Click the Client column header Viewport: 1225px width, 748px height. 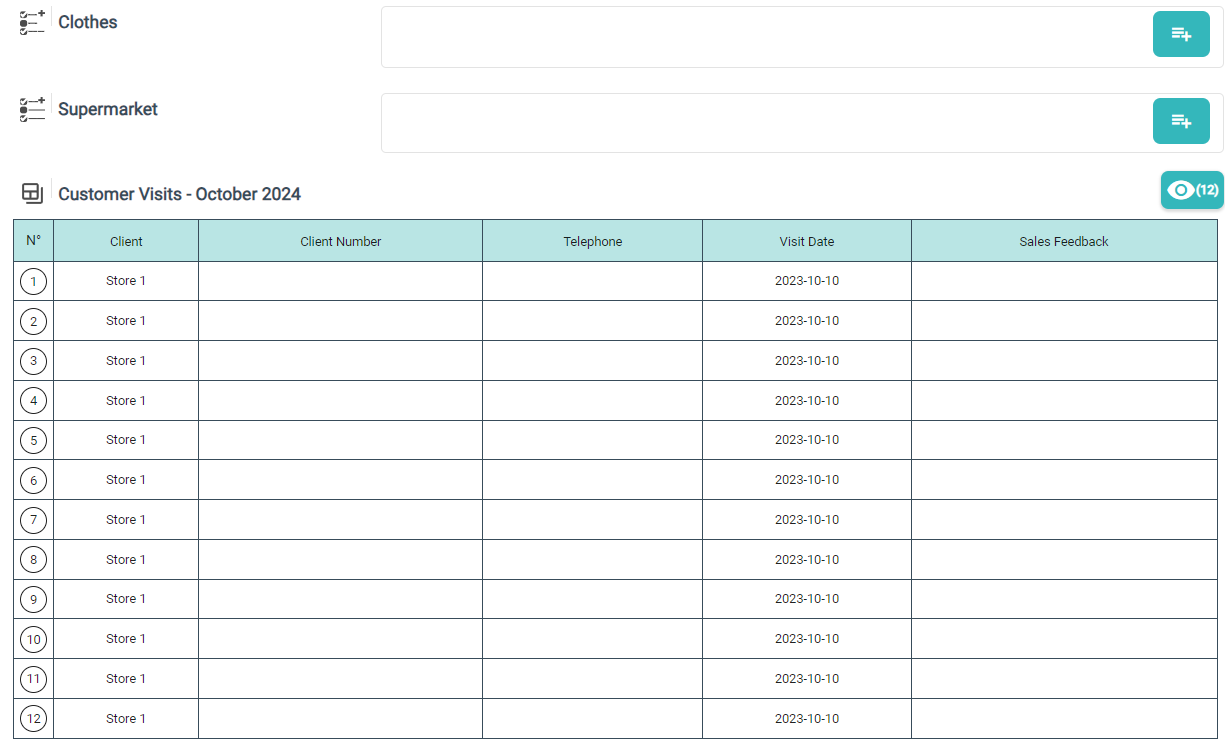(x=126, y=241)
